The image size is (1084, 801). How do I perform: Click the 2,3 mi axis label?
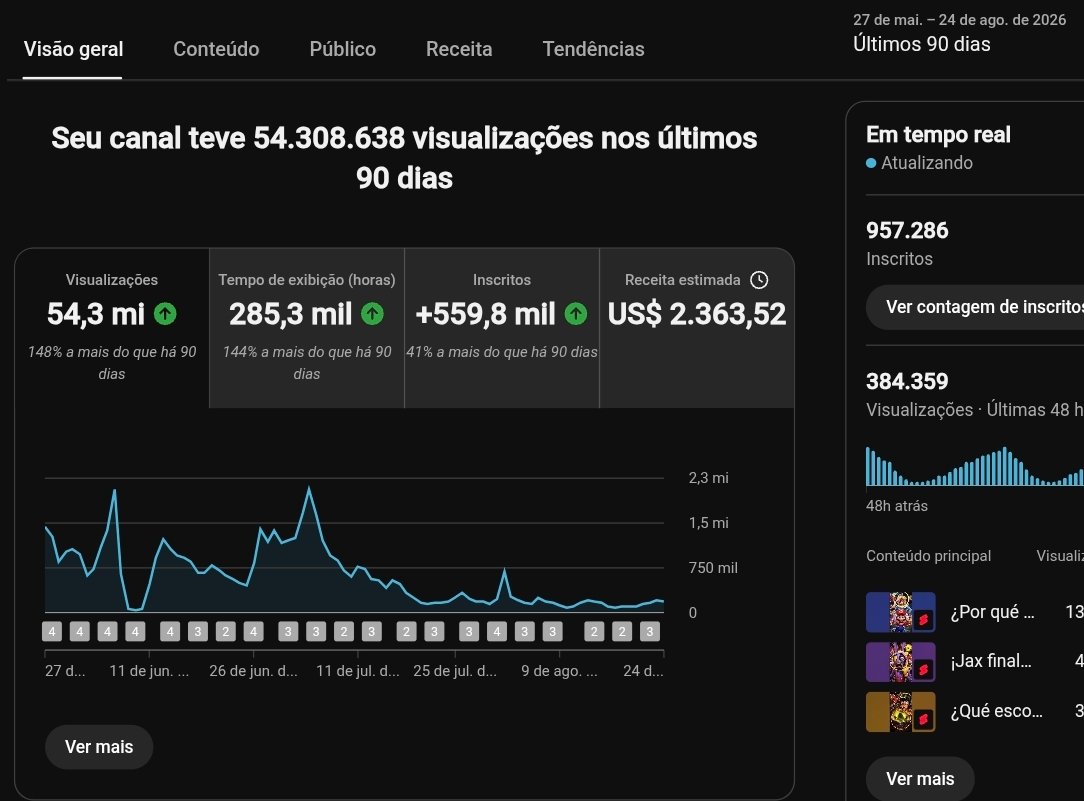[x=709, y=478]
